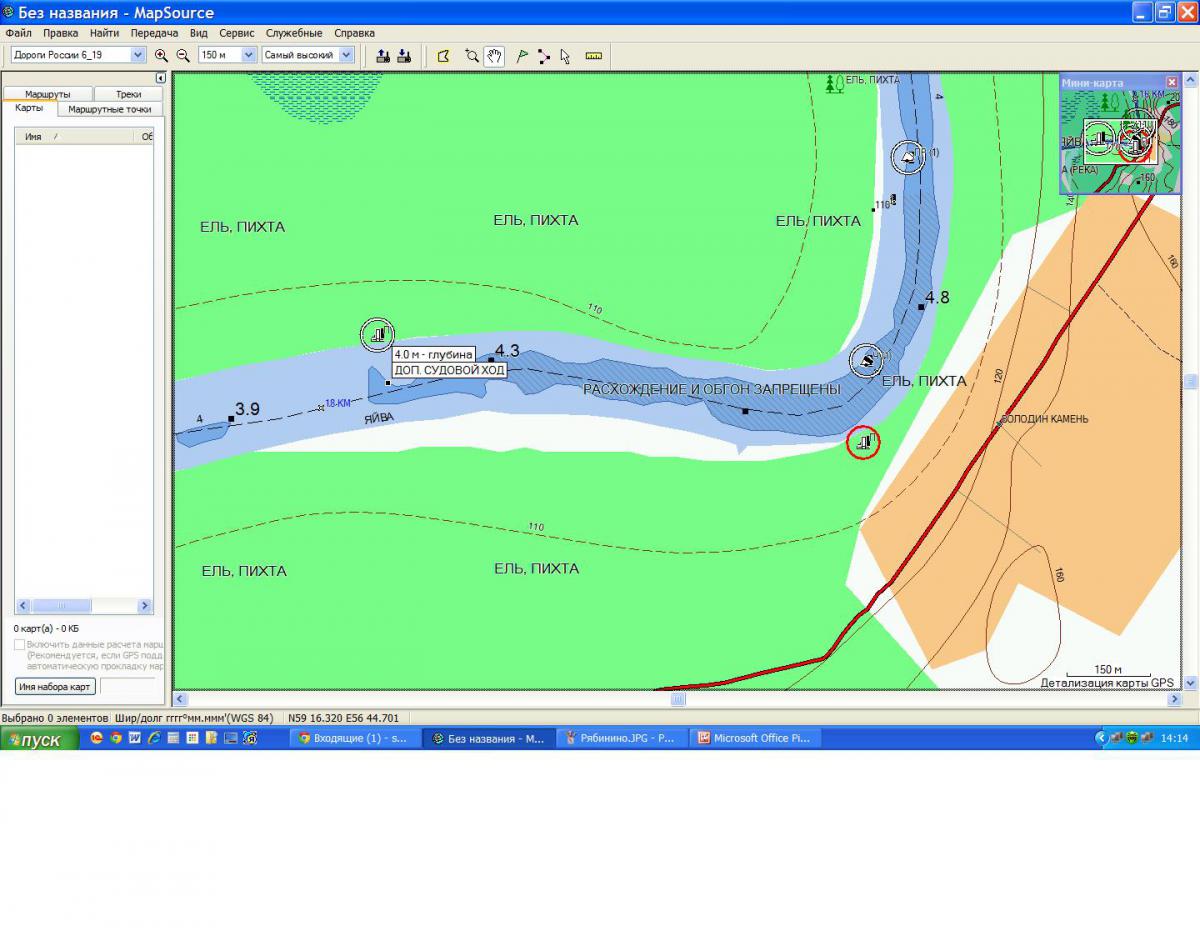
Task: Select the route creation tool
Action: coord(544,56)
